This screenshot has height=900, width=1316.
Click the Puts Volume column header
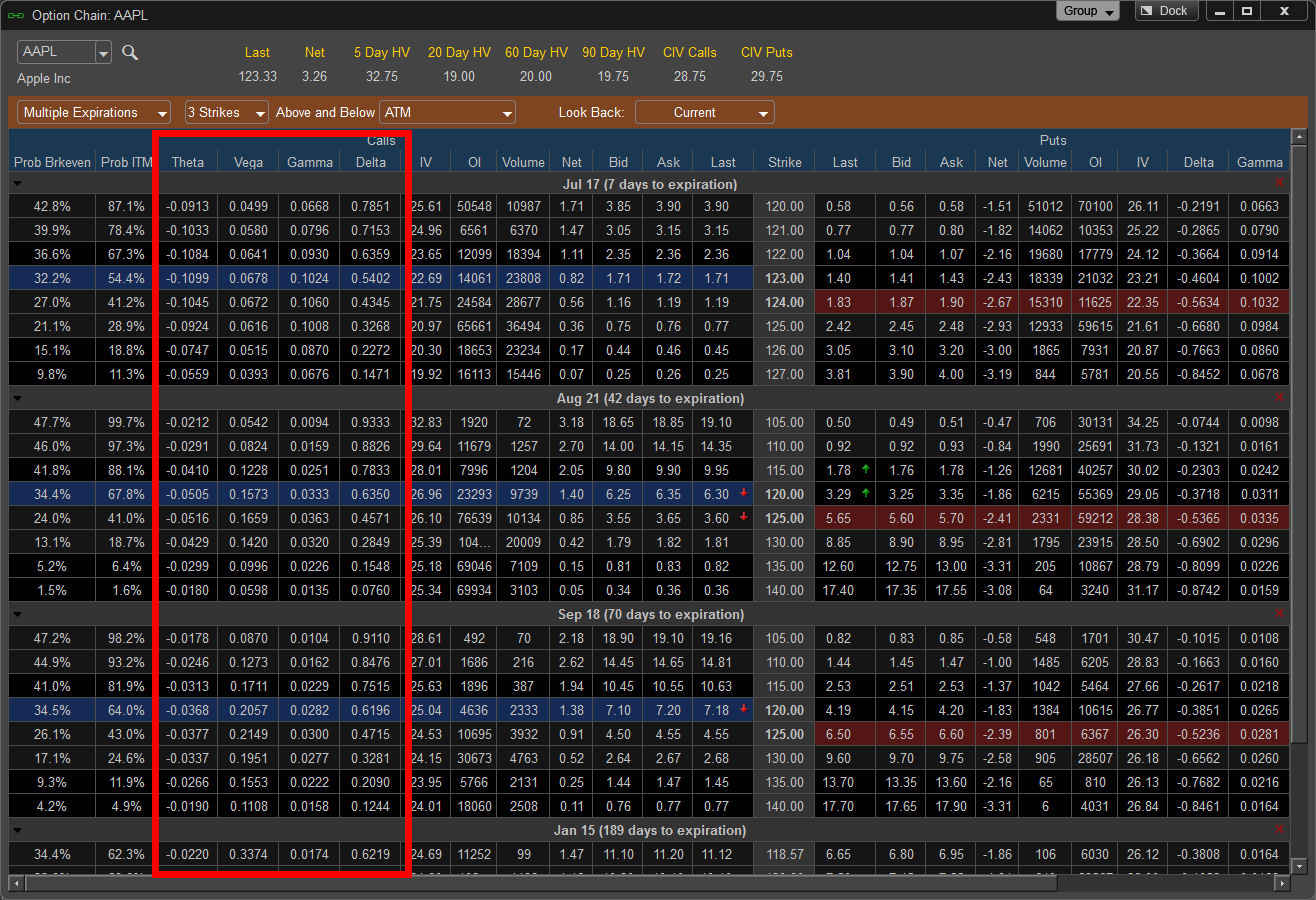1045,162
